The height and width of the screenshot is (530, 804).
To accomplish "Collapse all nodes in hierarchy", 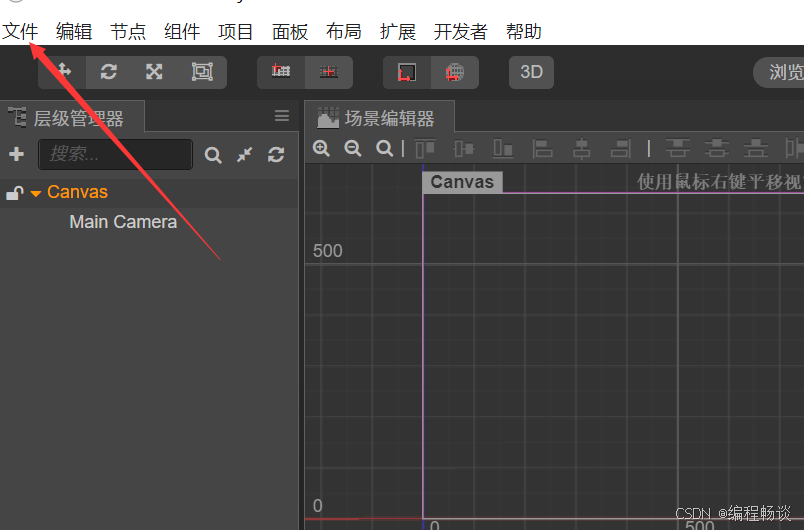I will (x=245, y=154).
